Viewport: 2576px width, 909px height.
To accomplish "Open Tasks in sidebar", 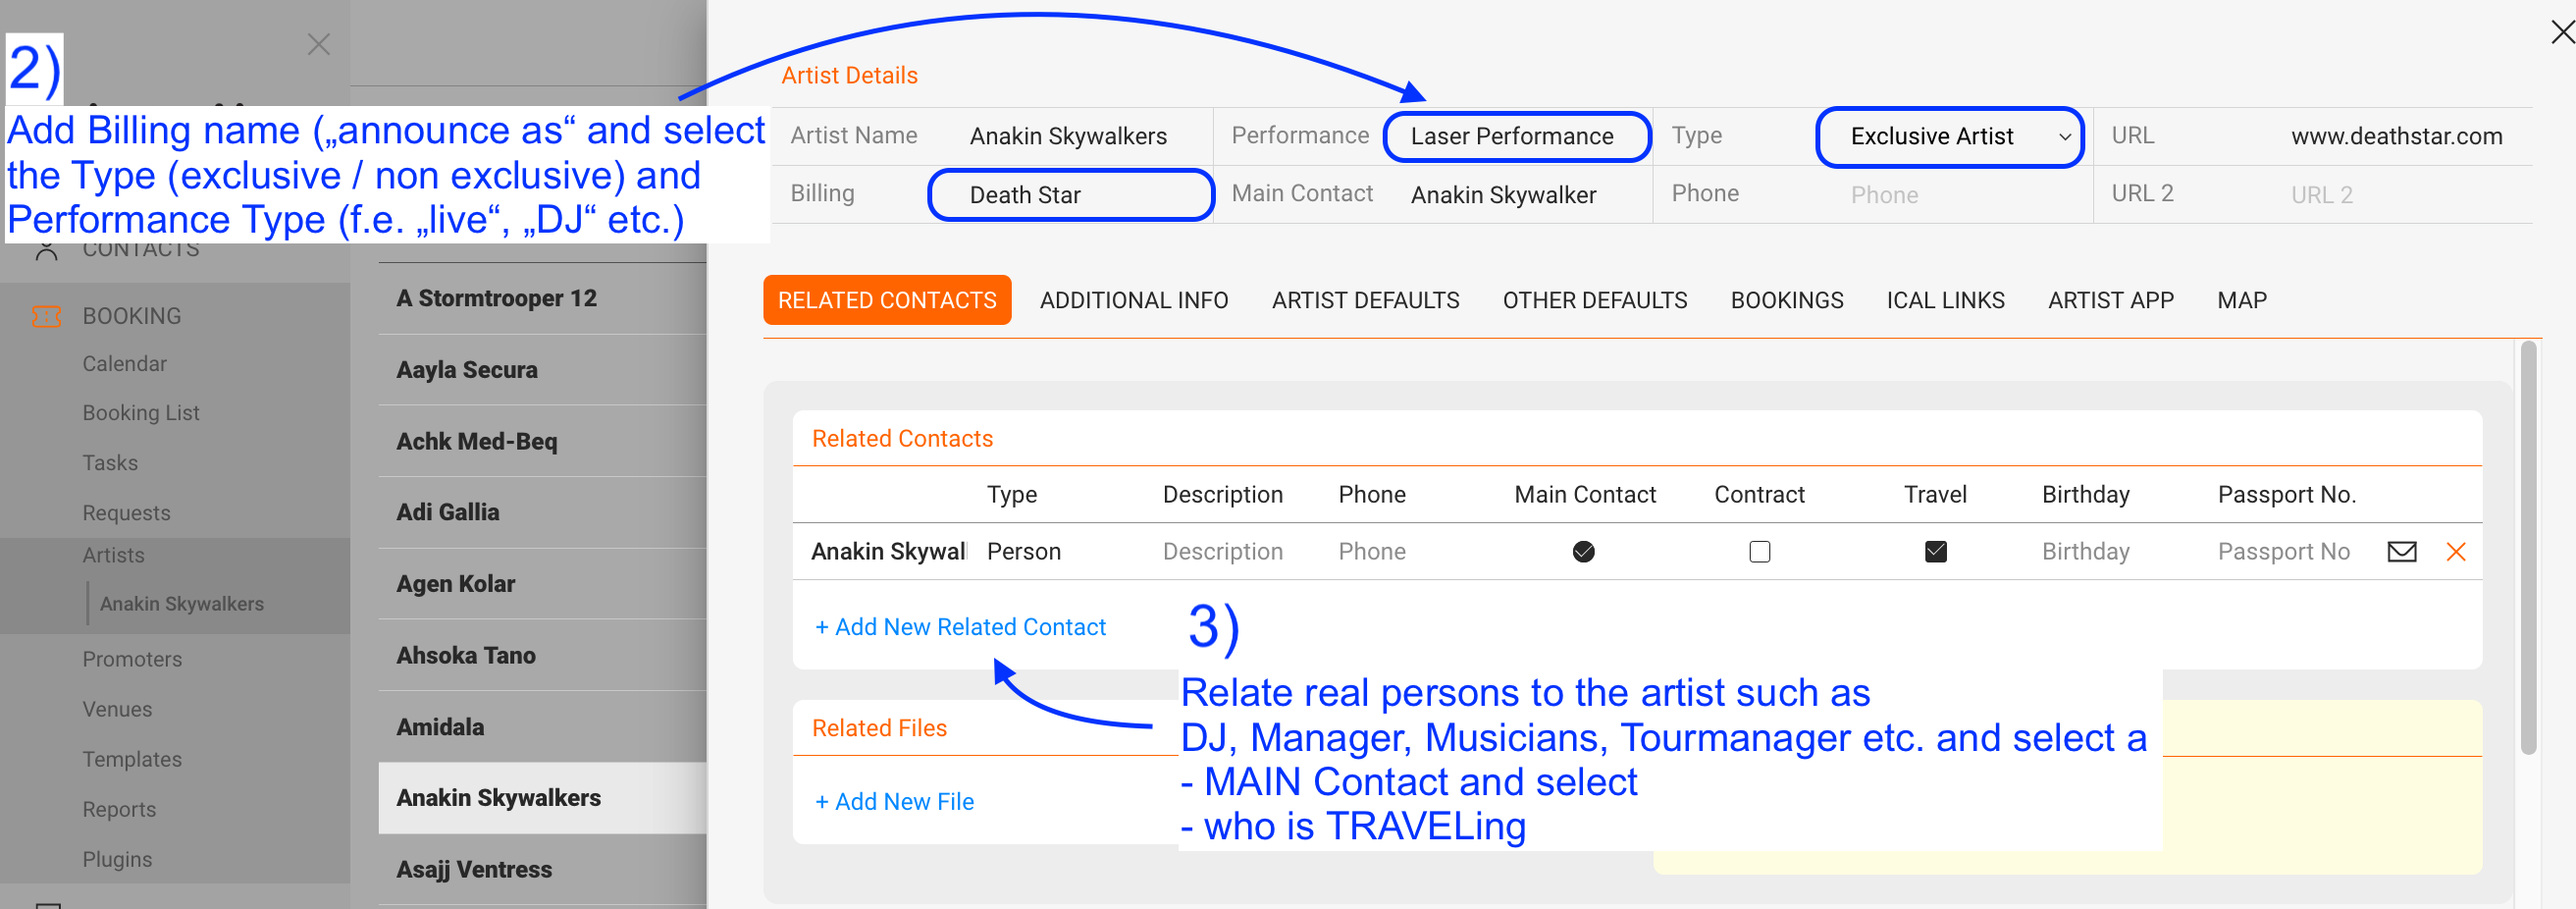I will (110, 462).
